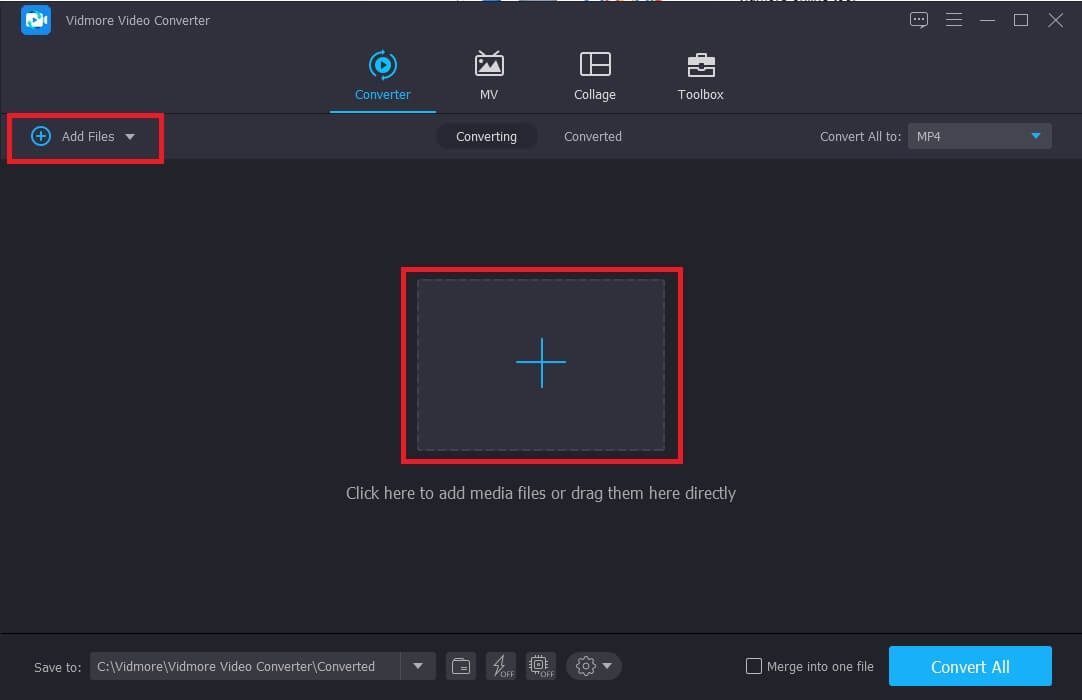Switch to the Converted tab

(592, 136)
